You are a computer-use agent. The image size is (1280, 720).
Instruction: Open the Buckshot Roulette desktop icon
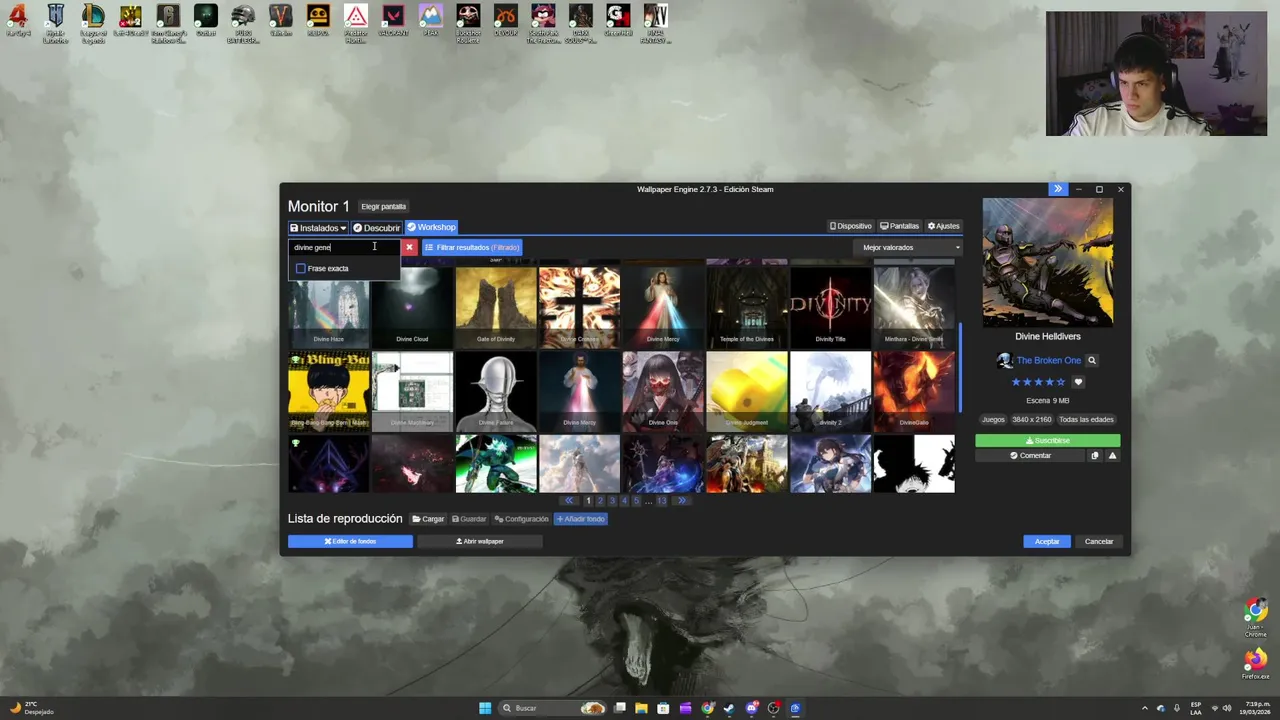[x=468, y=23]
